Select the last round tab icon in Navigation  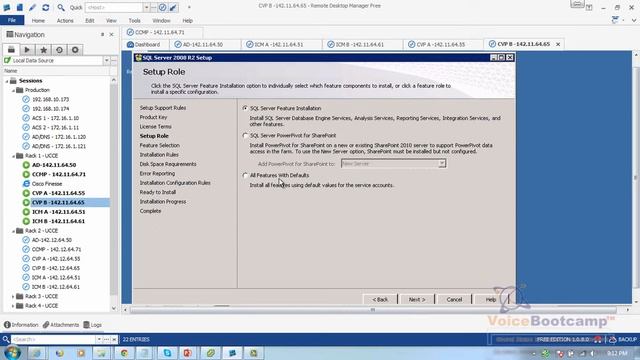pyautogui.click(x=75, y=49)
